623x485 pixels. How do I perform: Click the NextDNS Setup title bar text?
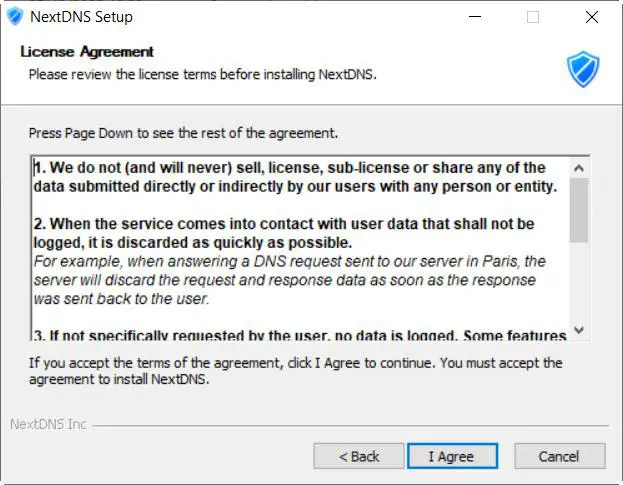(82, 17)
